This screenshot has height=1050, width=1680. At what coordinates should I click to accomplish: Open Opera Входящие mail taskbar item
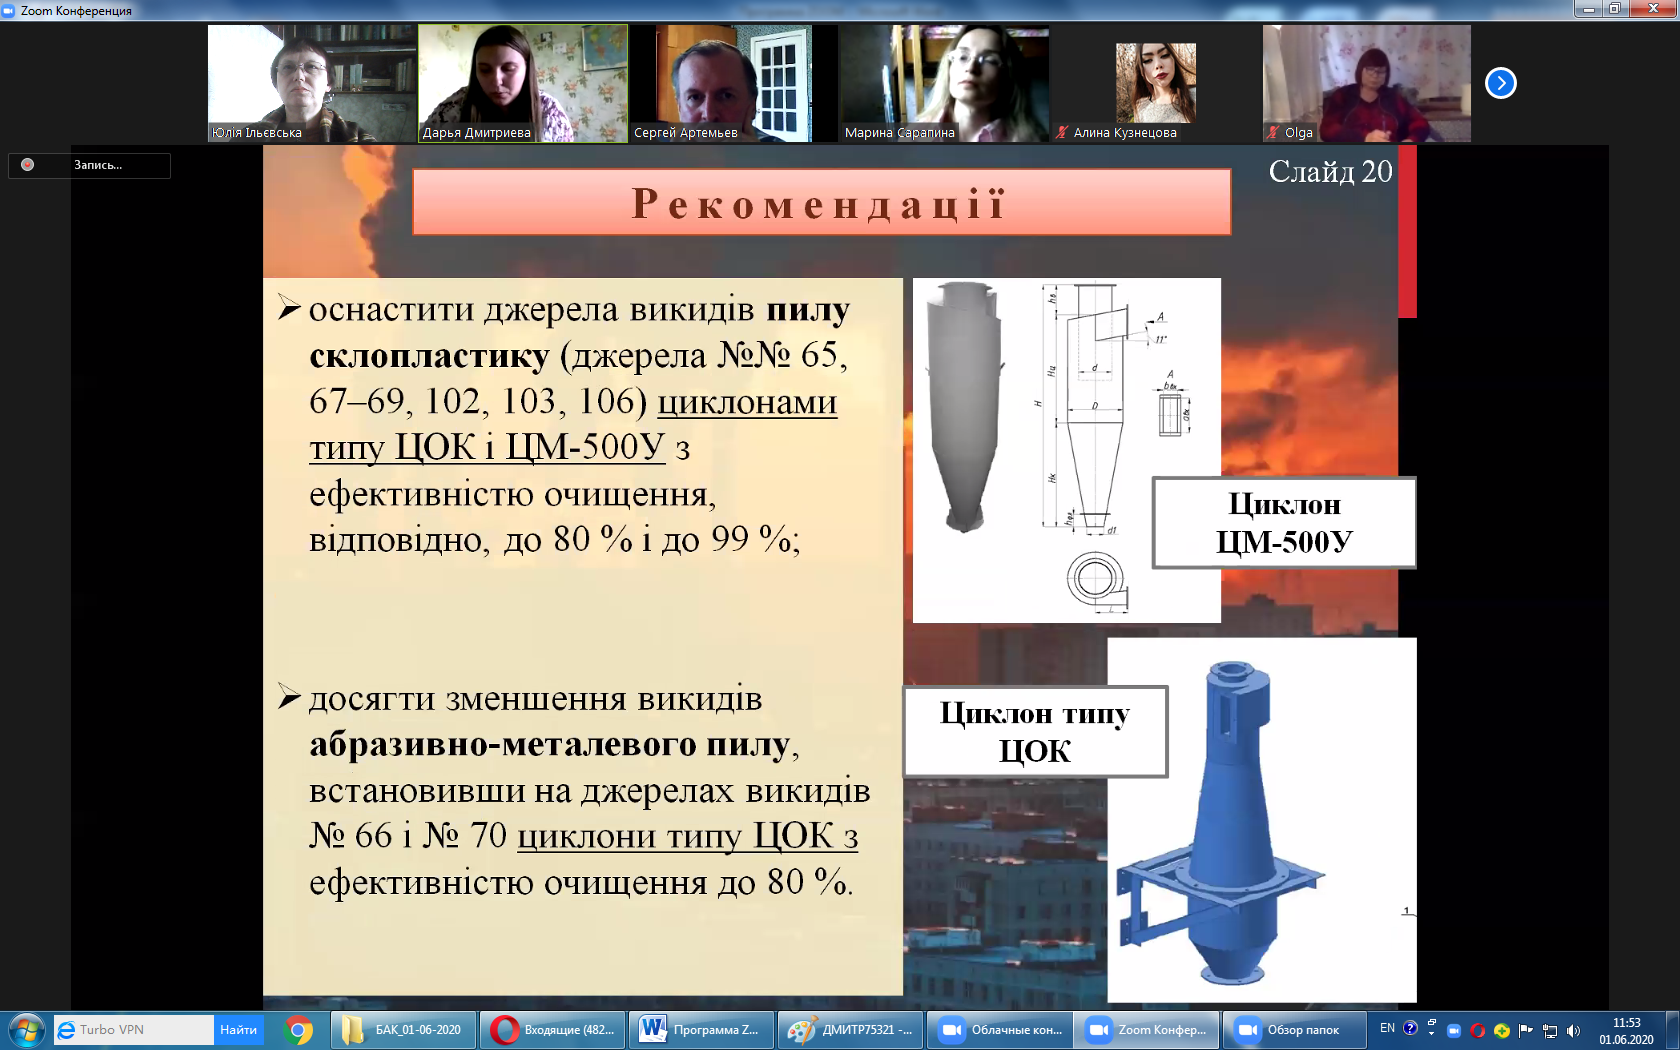click(x=553, y=1030)
